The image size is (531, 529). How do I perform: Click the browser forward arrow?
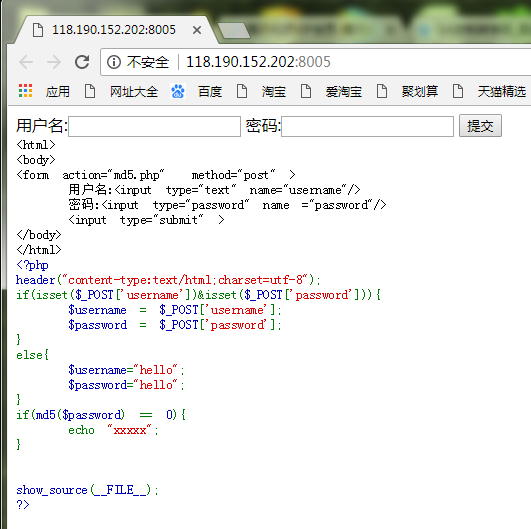click(x=54, y=62)
